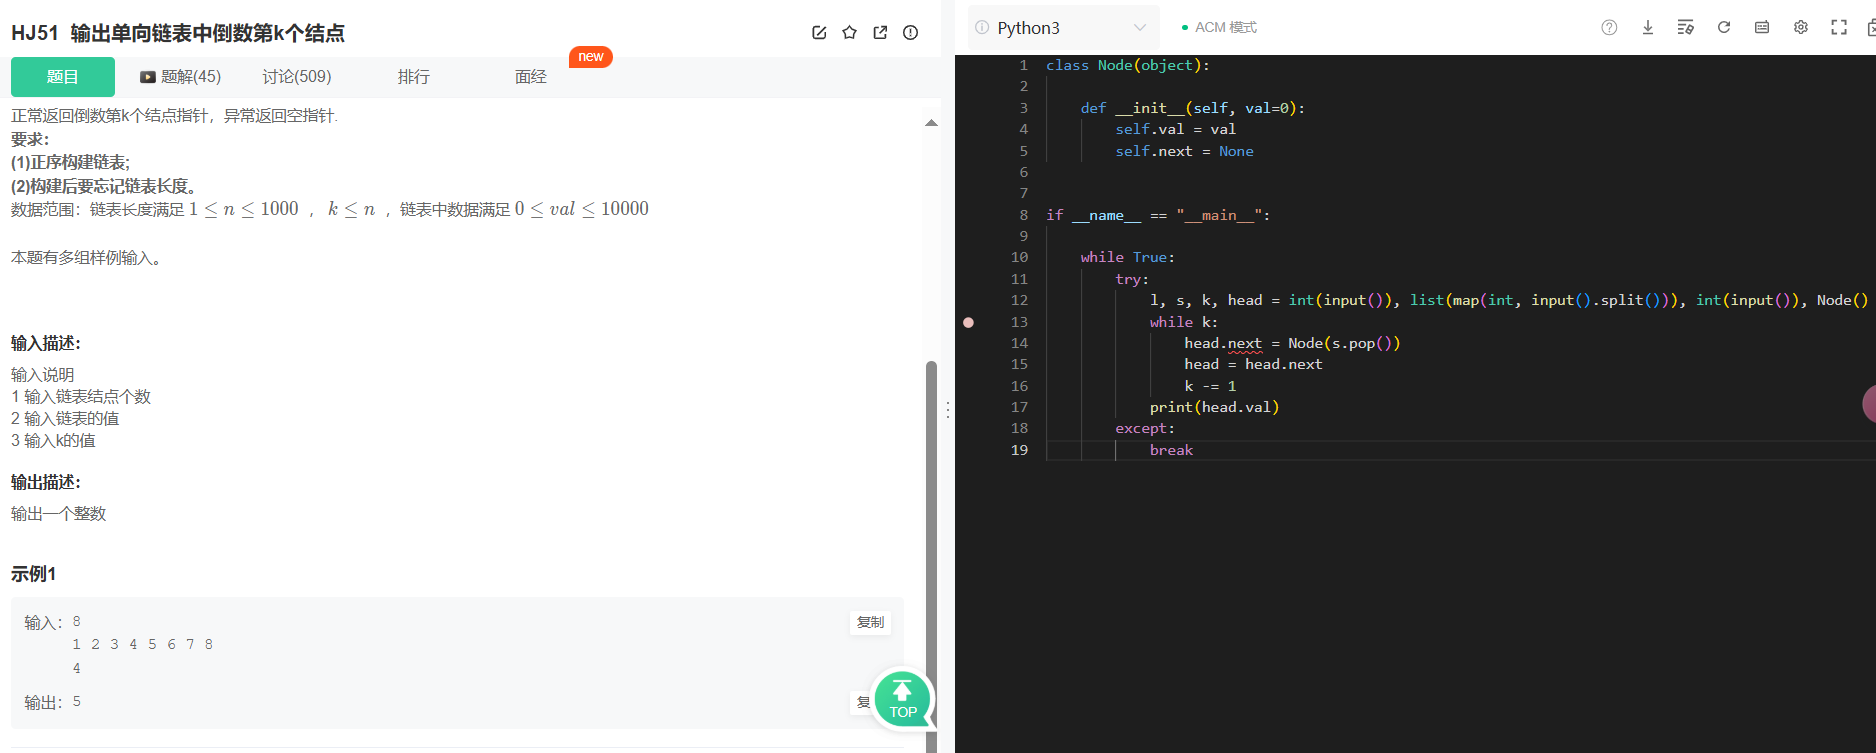The image size is (1876, 753).
Task: Switch to the 面经 tab
Action: click(x=531, y=77)
